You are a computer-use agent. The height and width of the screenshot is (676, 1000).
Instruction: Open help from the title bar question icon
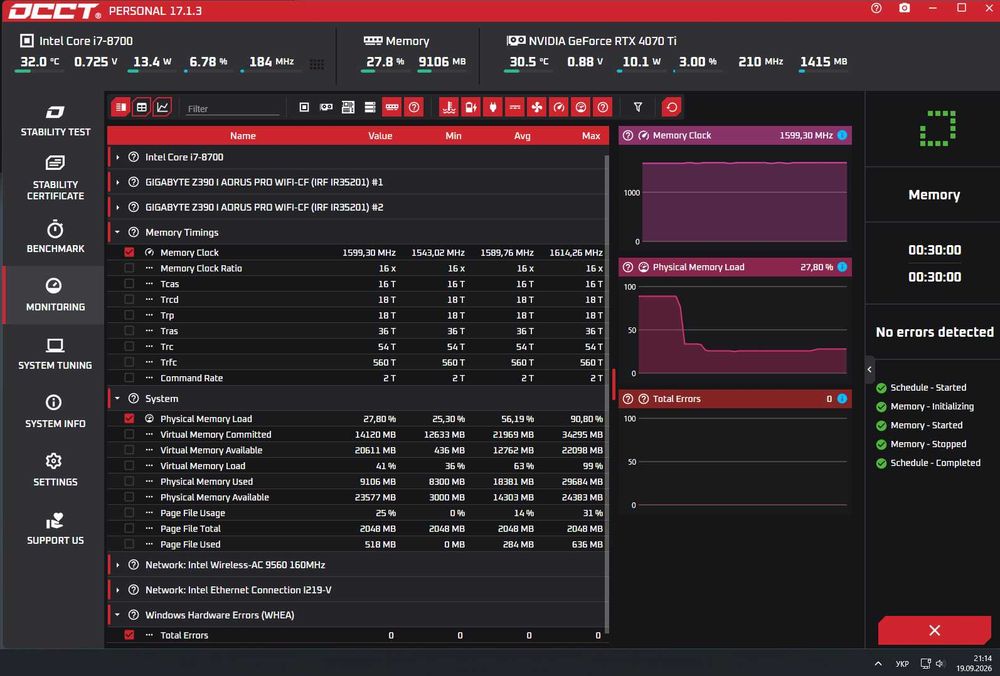[x=876, y=8]
